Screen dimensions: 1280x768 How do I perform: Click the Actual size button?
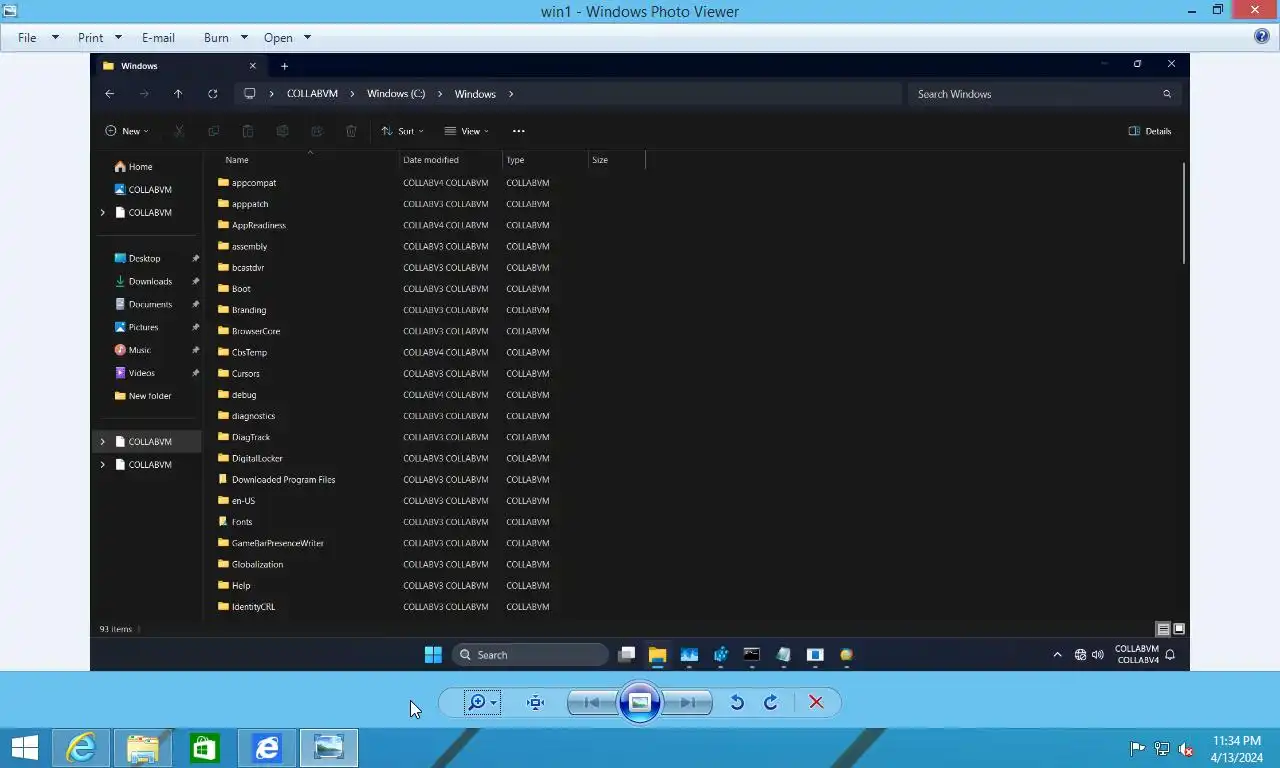coord(536,702)
